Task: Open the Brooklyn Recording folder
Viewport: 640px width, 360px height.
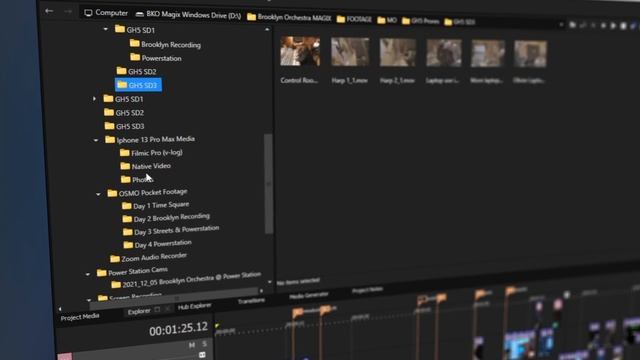Action: pyautogui.click(x=165, y=44)
